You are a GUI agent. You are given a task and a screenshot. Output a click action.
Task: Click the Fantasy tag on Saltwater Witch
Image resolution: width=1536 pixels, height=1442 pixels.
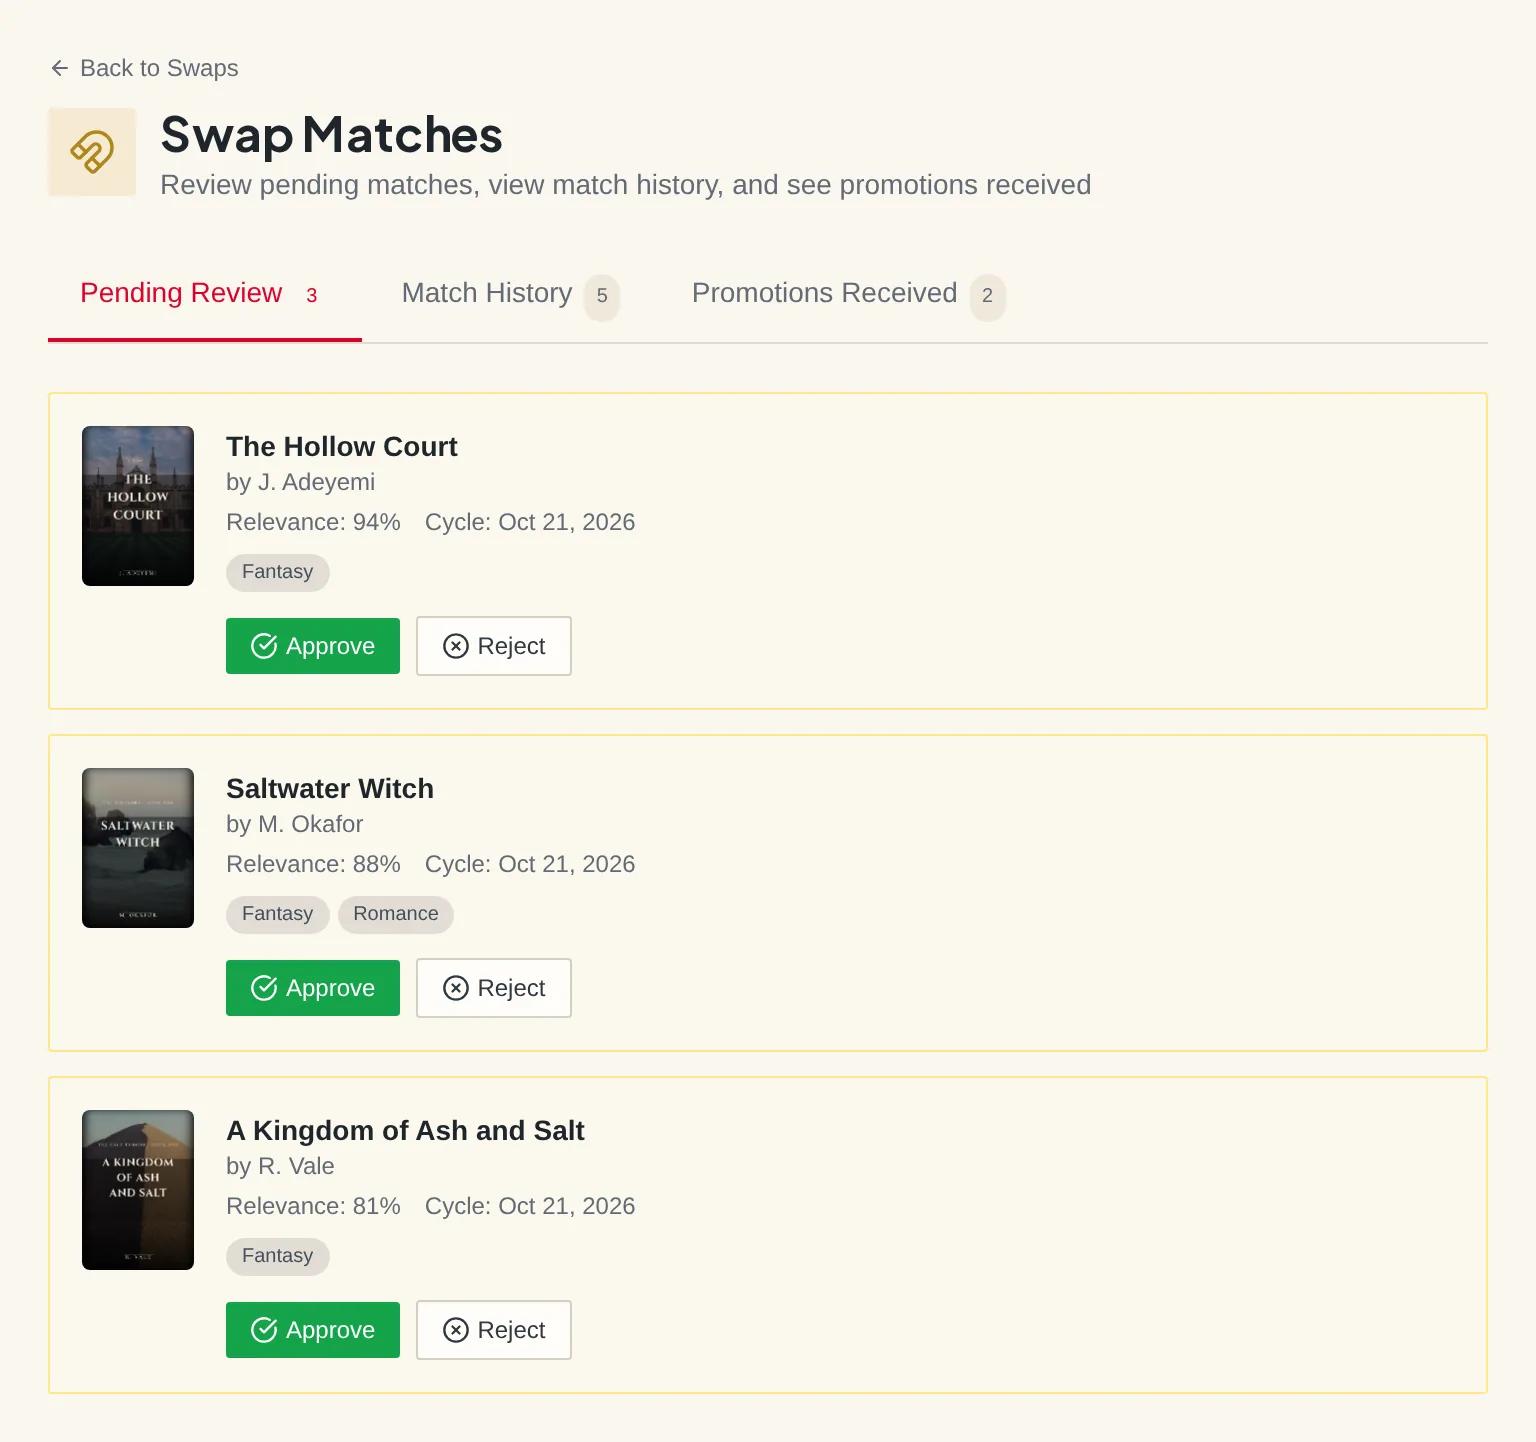(278, 914)
